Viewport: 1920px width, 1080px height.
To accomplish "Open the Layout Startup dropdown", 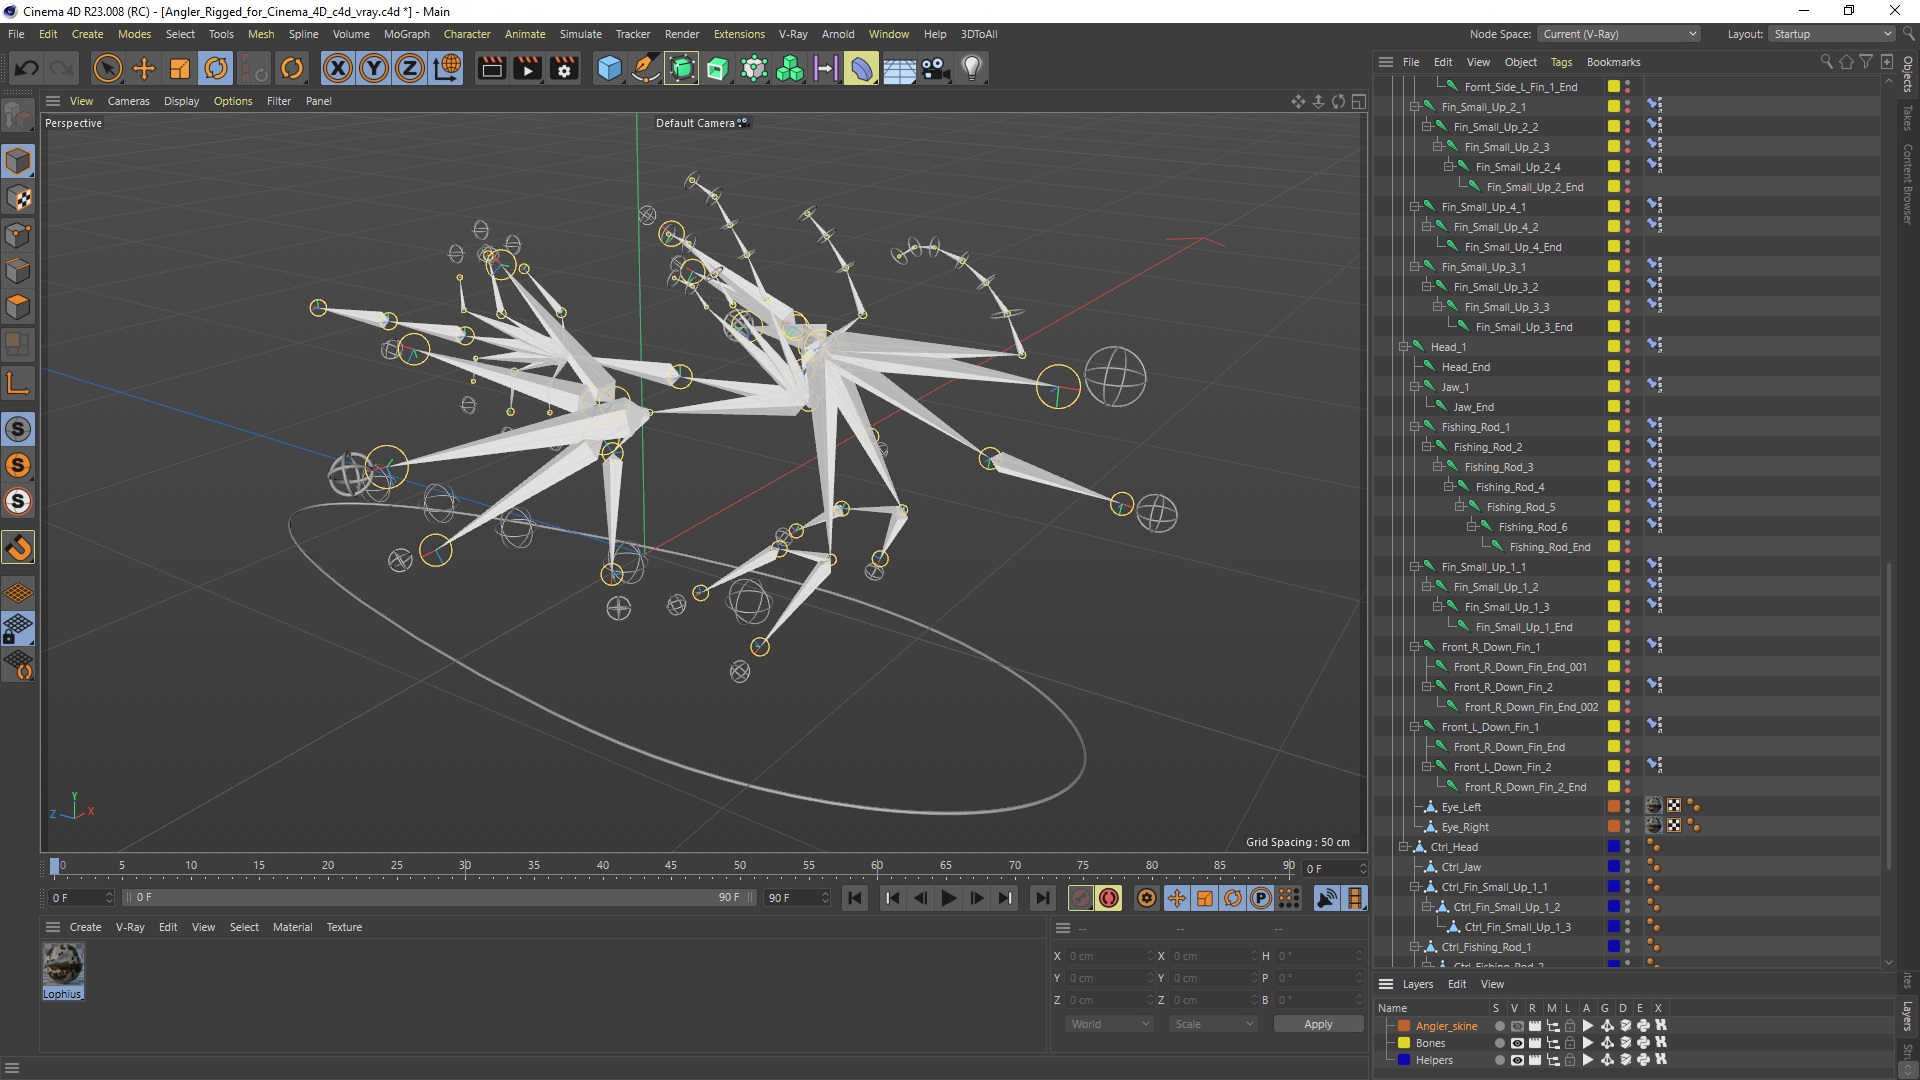I will [x=1832, y=34].
